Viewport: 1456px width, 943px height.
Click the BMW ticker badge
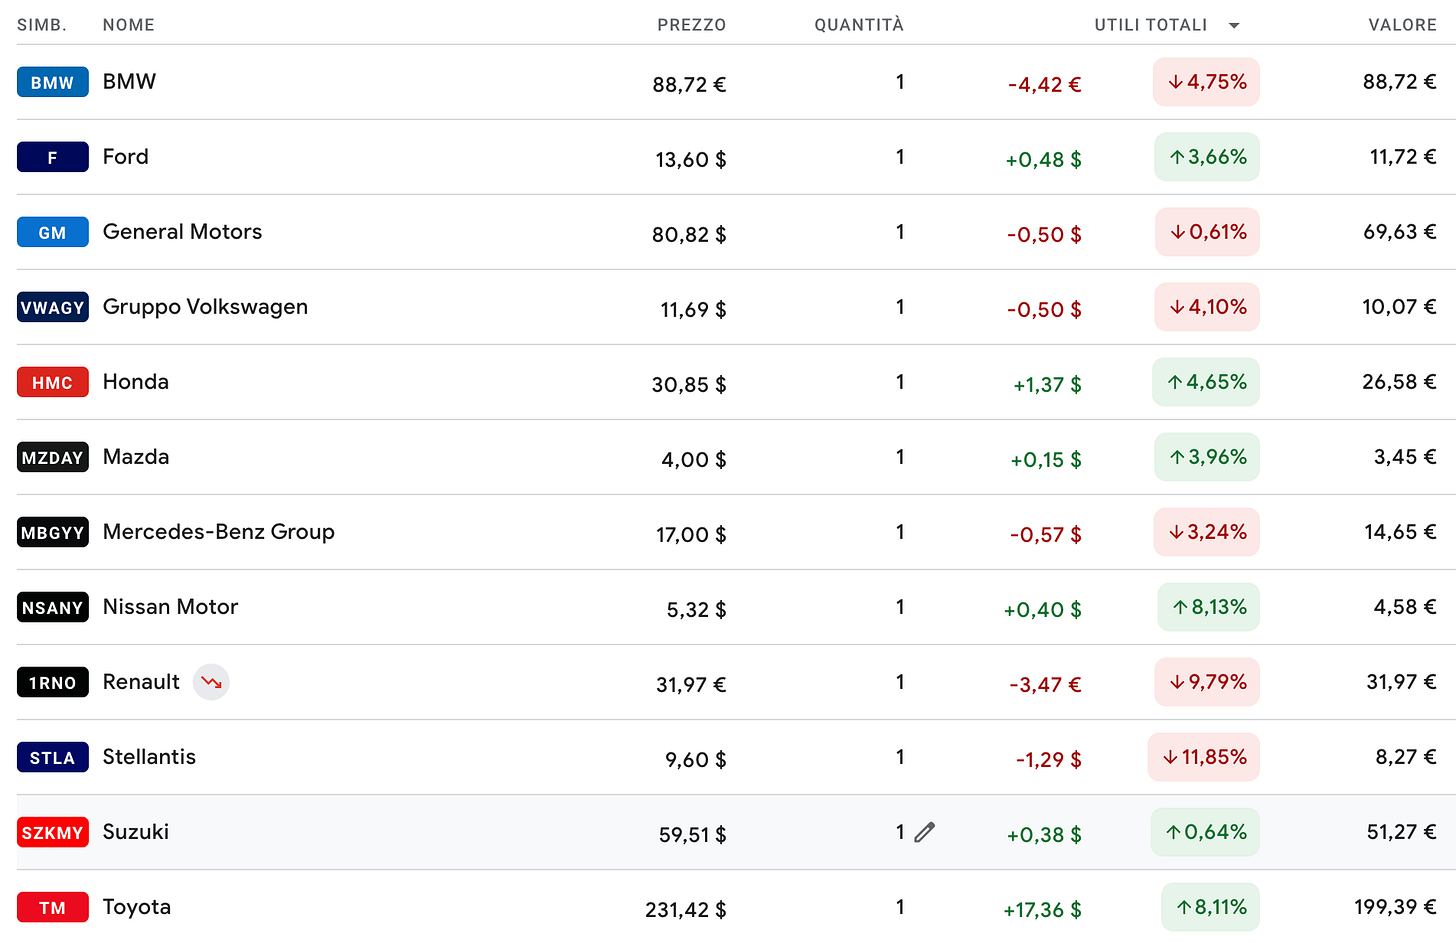tap(53, 82)
